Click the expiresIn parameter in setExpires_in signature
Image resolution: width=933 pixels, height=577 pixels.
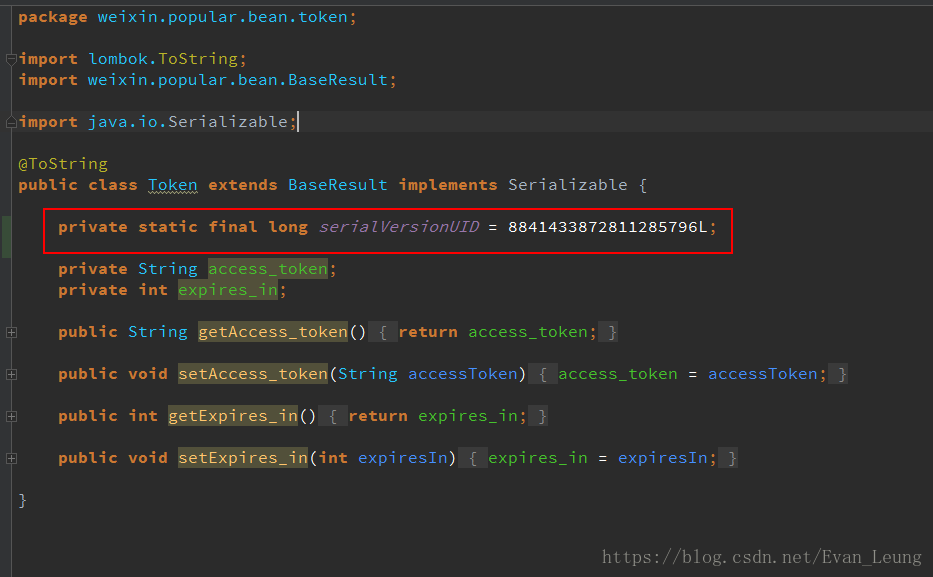click(403, 458)
